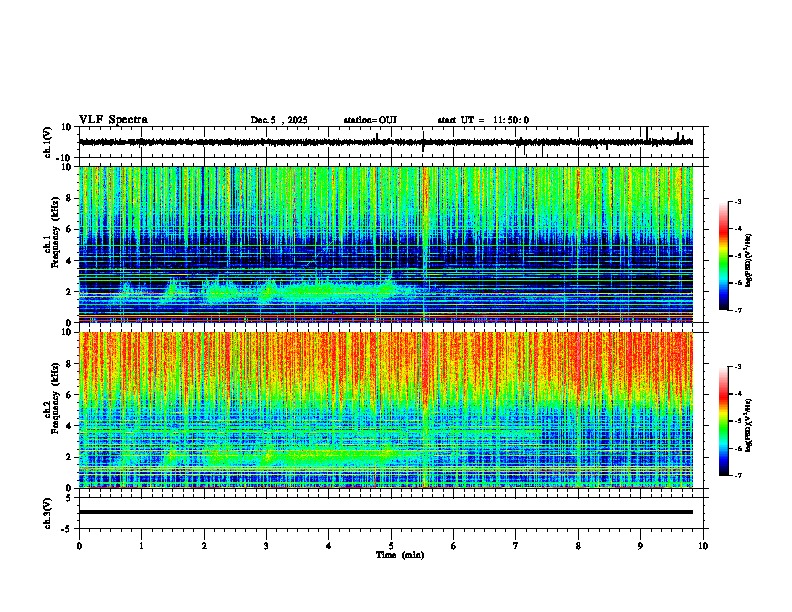The height and width of the screenshot is (612, 792).
Task: Click the date 'Dec. 5, 2025'
Action: [279, 120]
